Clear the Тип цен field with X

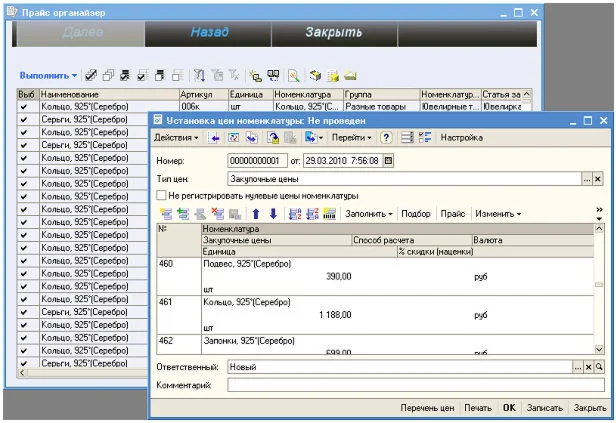pyautogui.click(x=598, y=179)
